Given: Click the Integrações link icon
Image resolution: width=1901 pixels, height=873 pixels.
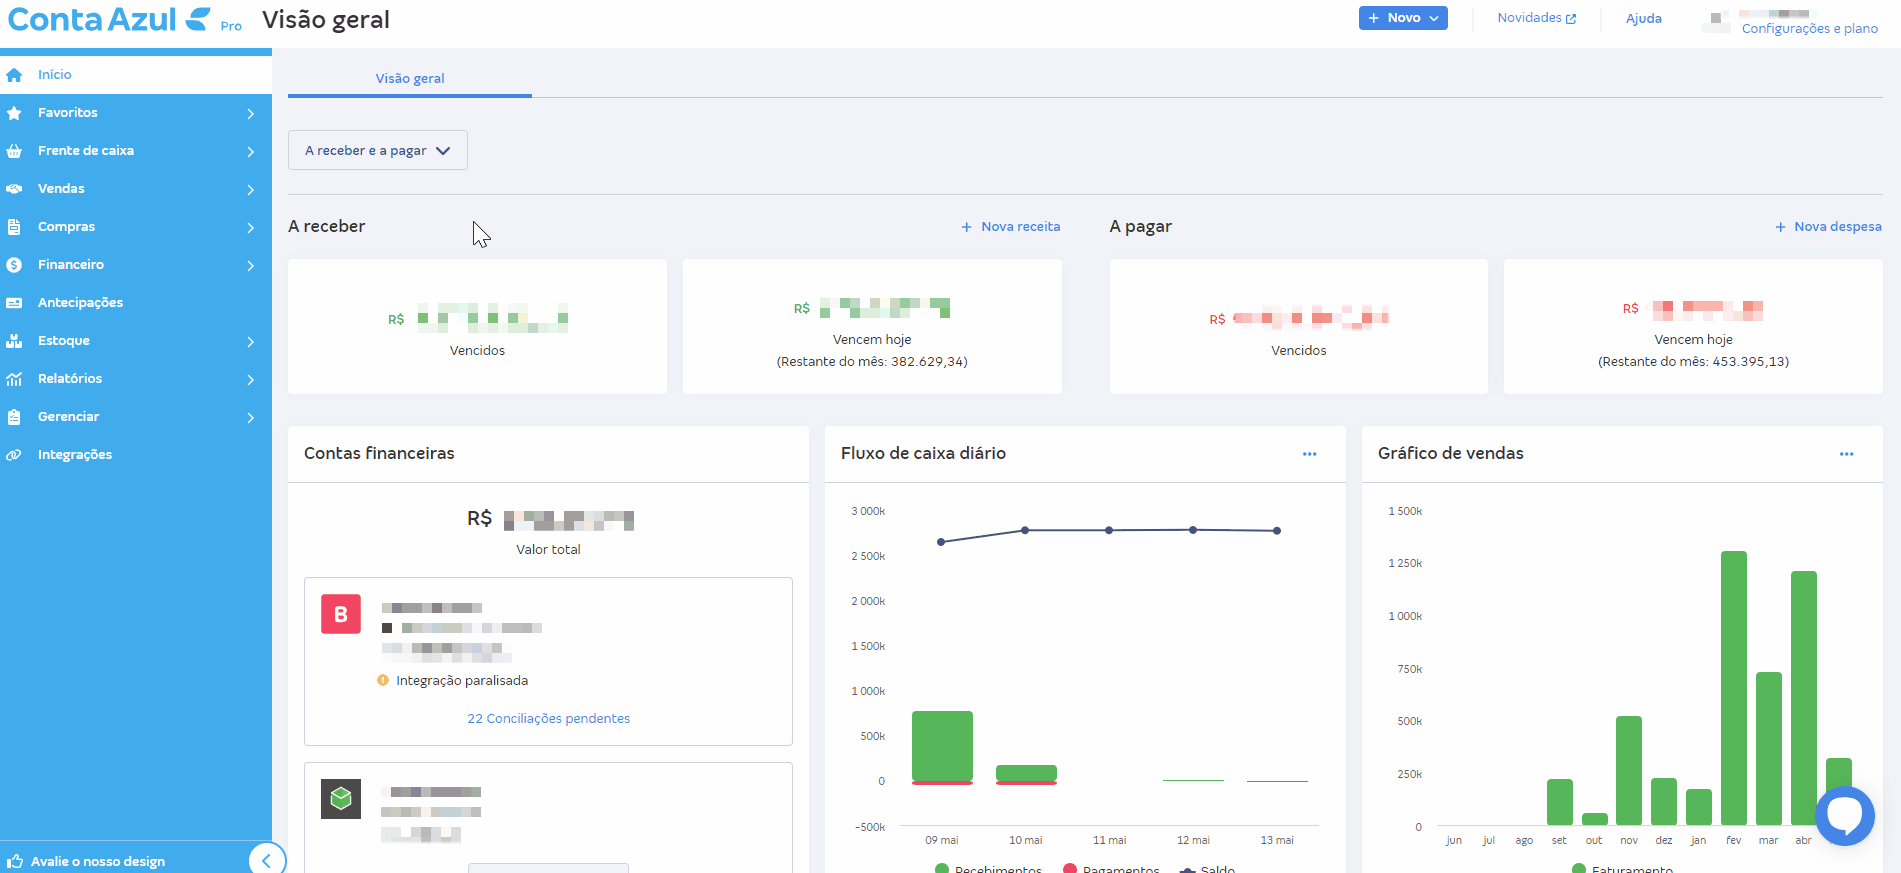Looking at the screenshot, I should [x=14, y=455].
